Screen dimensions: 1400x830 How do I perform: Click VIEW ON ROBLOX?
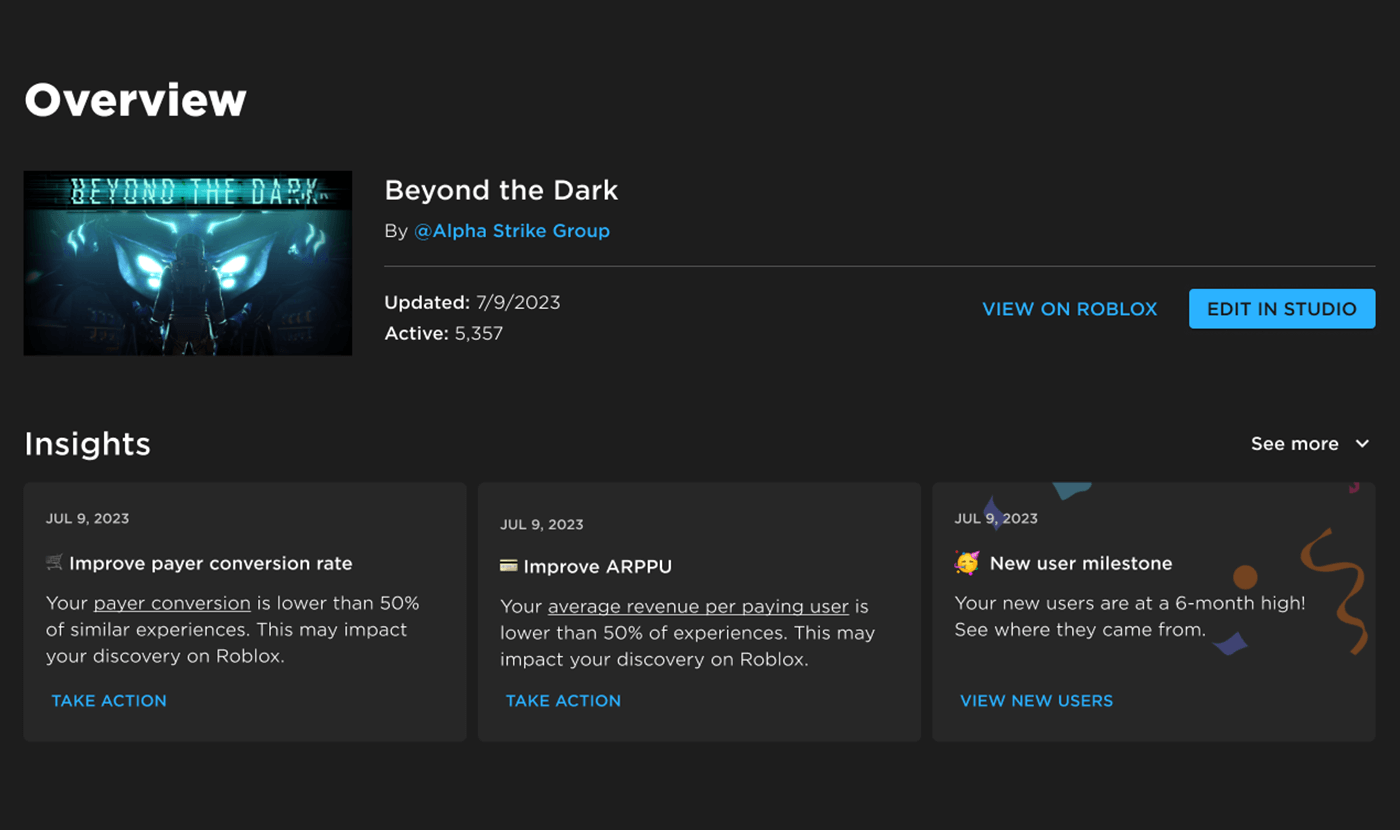point(1069,309)
